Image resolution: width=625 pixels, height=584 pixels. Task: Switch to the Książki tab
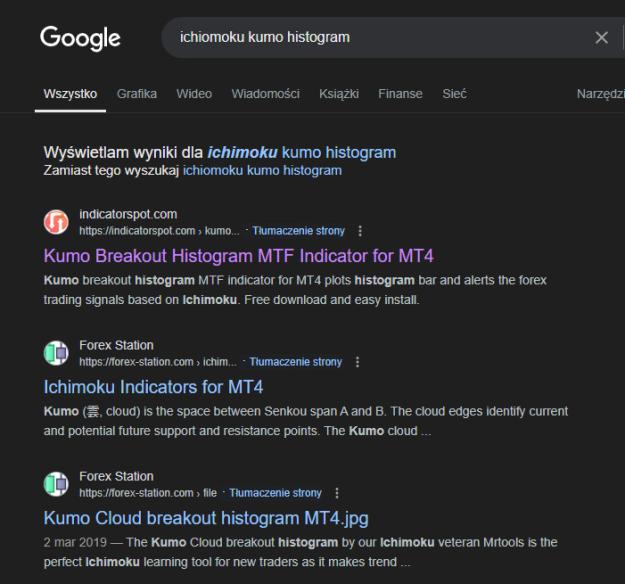click(x=339, y=94)
